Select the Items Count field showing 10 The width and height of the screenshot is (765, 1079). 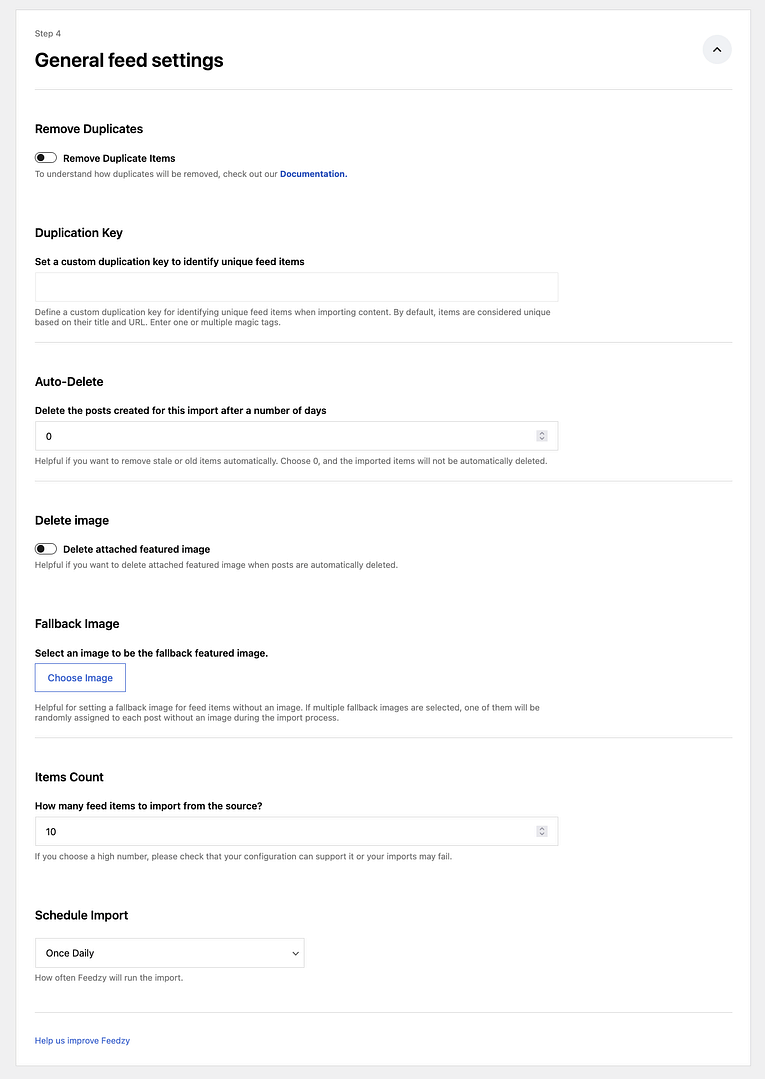(250, 831)
